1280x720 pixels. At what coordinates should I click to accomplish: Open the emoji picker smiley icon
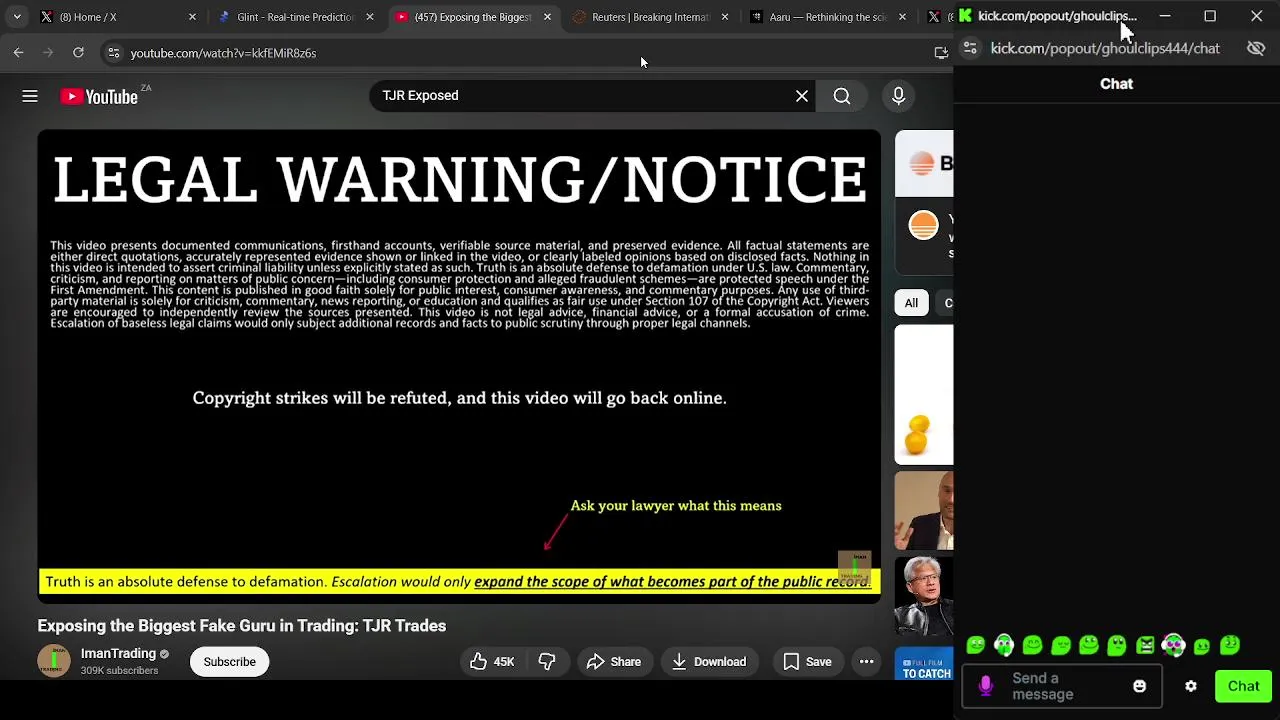(1139, 686)
